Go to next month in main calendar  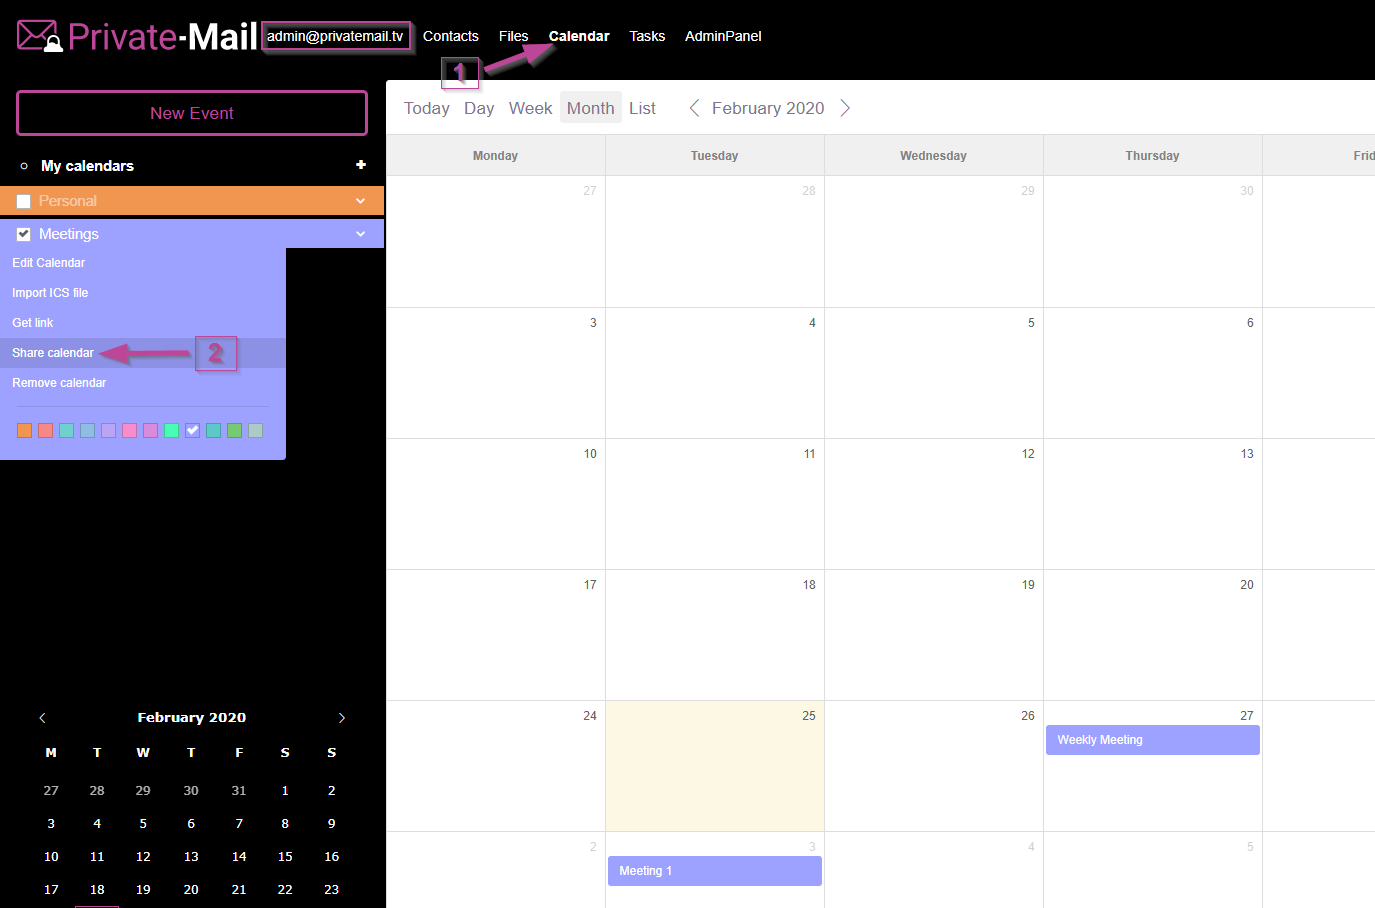pyautogui.click(x=845, y=108)
